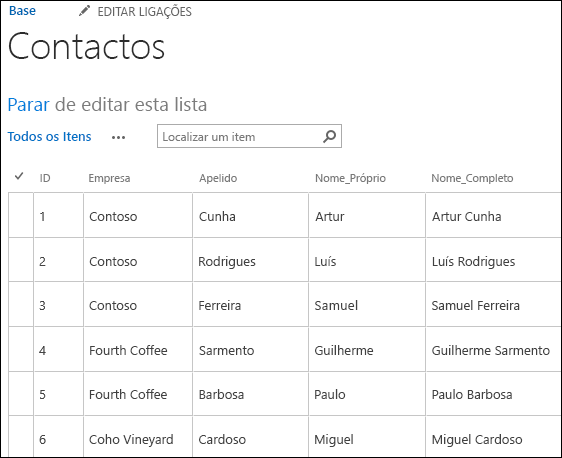Select the Samuel Ferreira full name cell
This screenshot has width=562, height=458.
(x=494, y=304)
